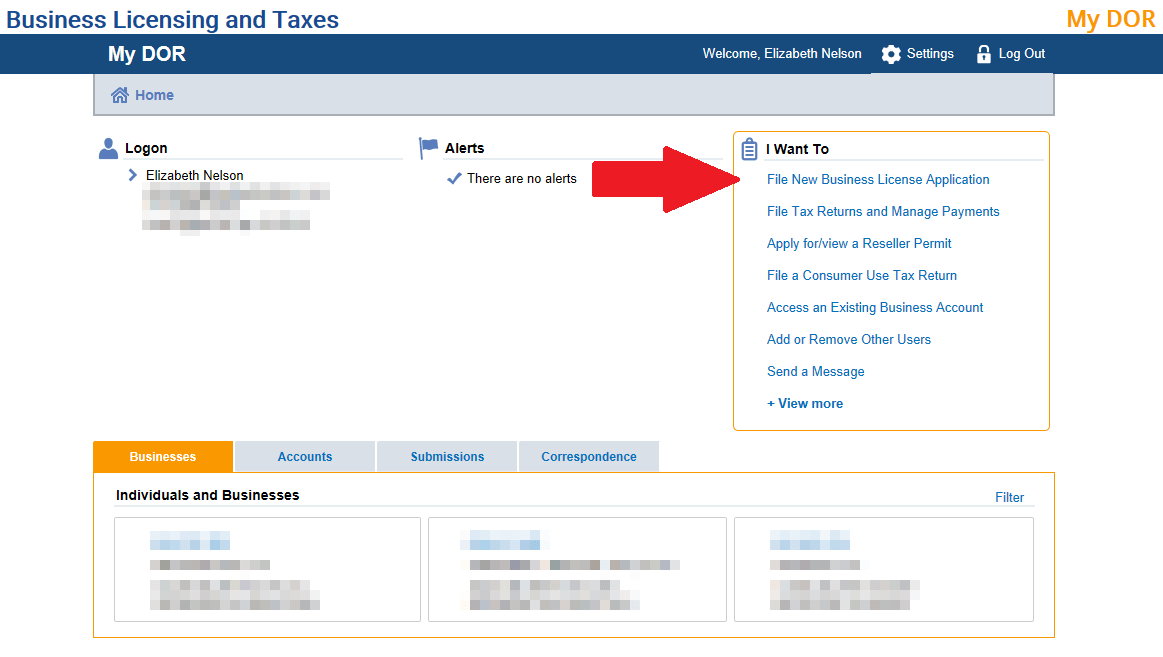Click the first blurred business card

pos(267,569)
